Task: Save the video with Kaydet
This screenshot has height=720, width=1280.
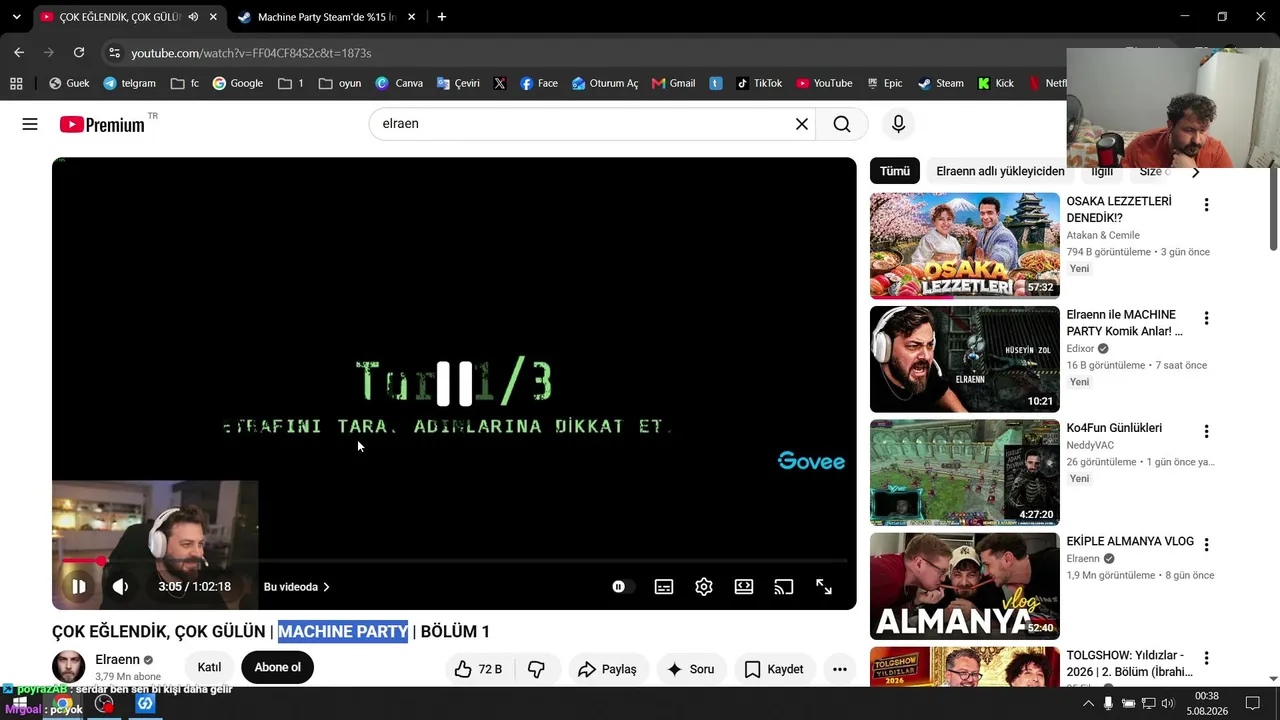Action: click(x=774, y=669)
